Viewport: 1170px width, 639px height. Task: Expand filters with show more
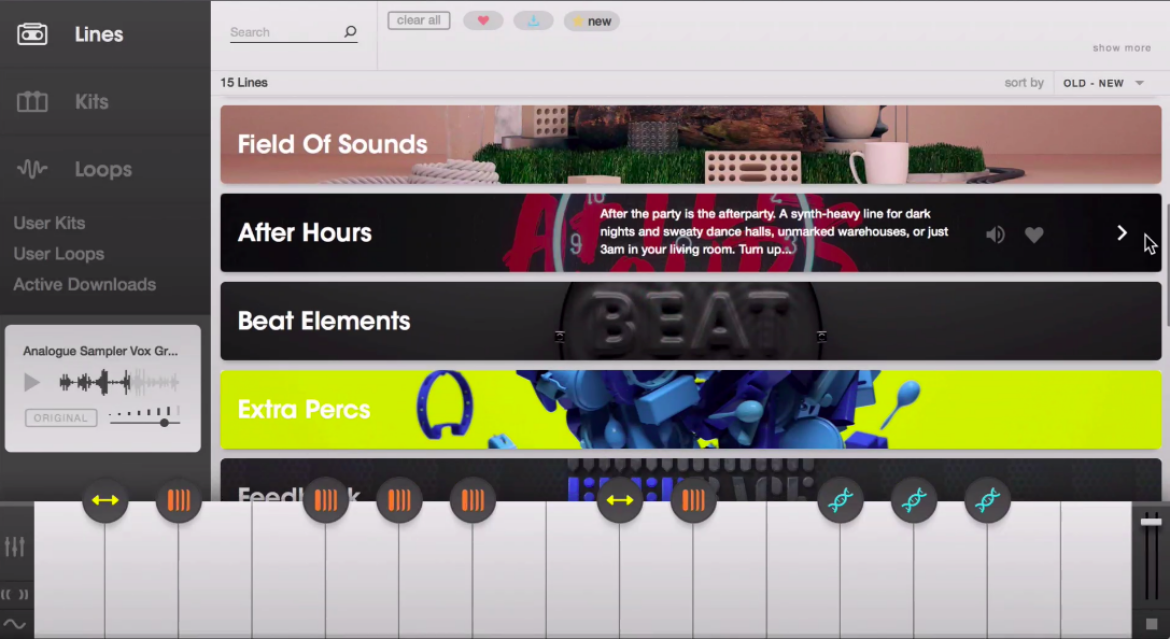[x=1121, y=48]
